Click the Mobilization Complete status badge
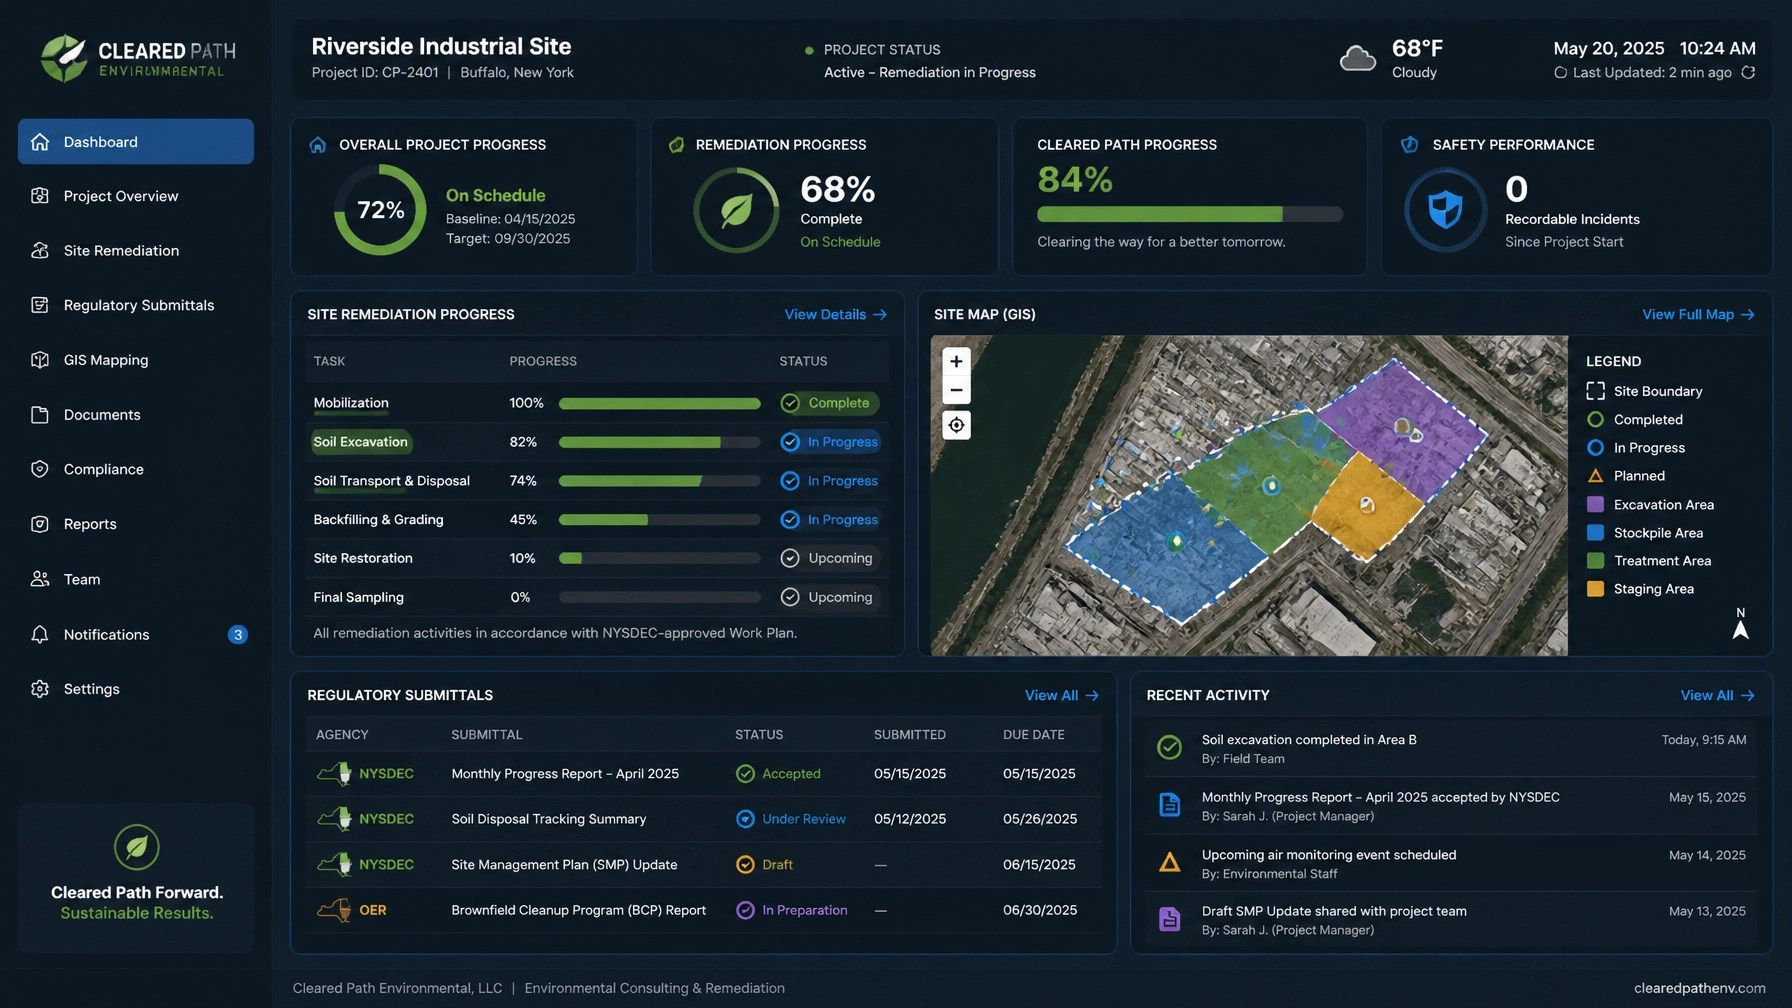 [x=829, y=403]
